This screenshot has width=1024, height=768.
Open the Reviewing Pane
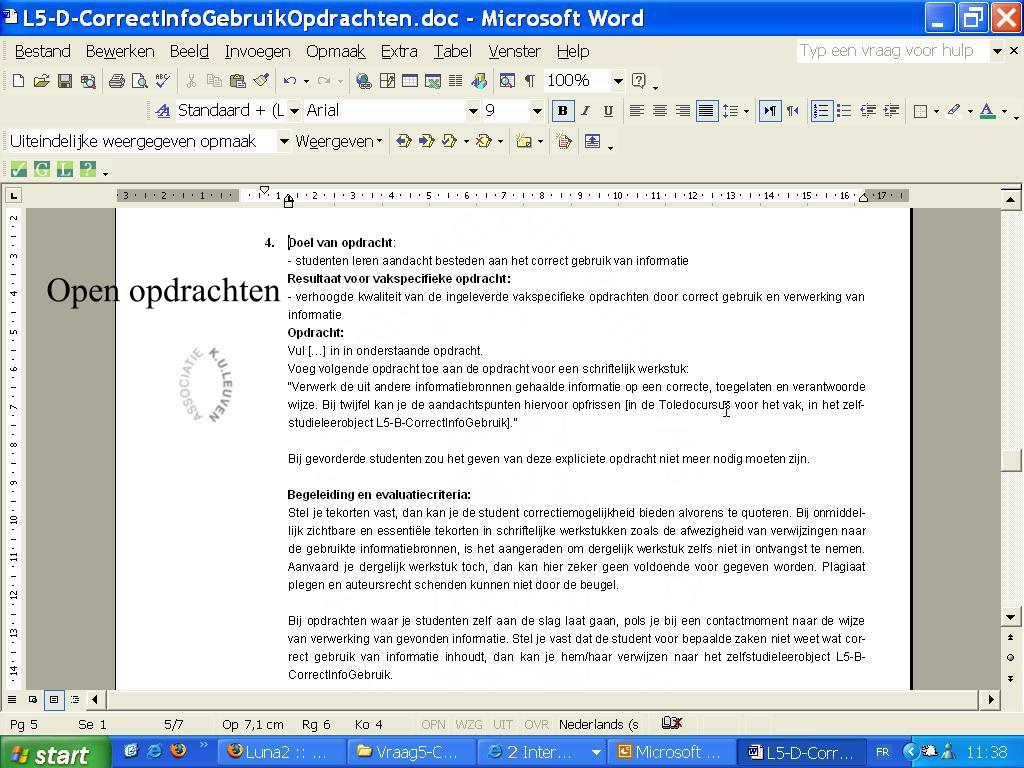tap(592, 141)
